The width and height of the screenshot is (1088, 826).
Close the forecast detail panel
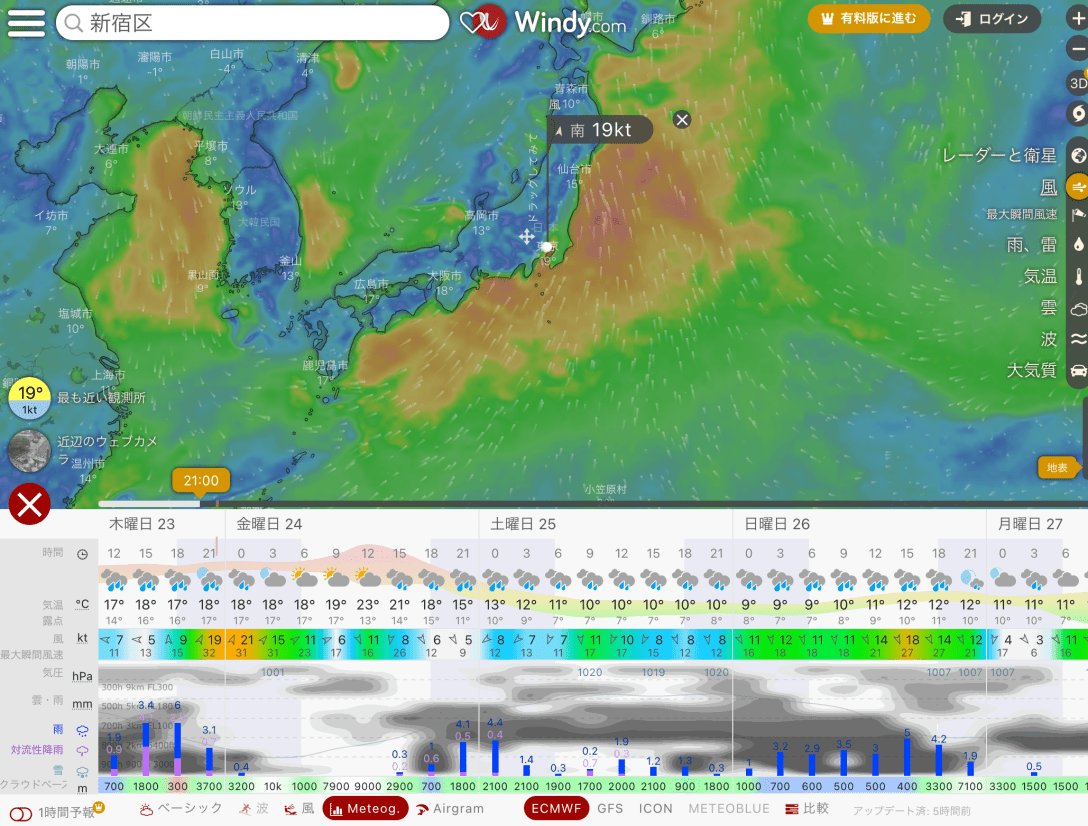[x=30, y=505]
